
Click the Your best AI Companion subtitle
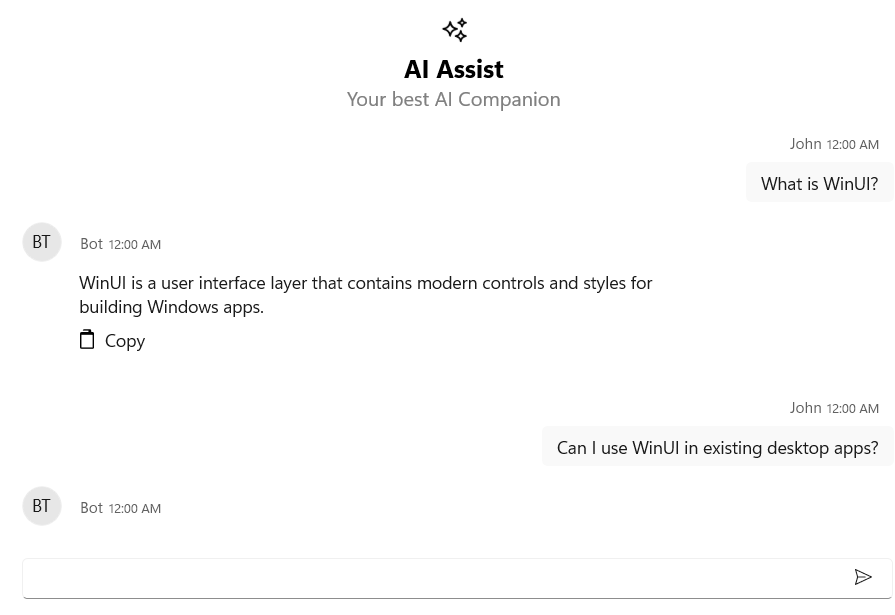pyautogui.click(x=453, y=98)
